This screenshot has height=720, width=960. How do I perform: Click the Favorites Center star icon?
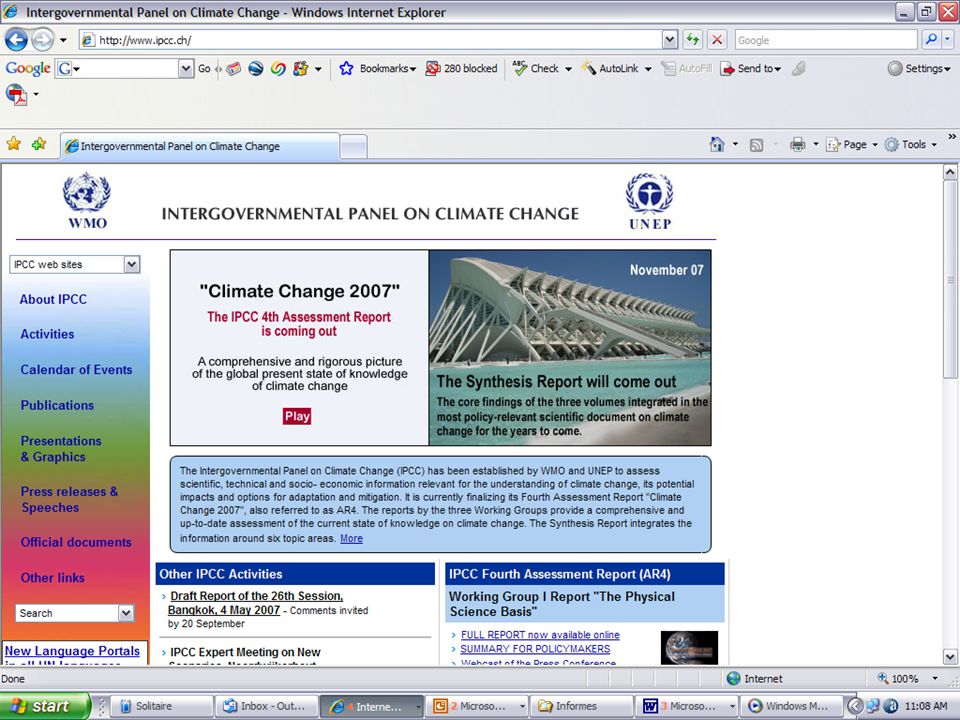click(13, 144)
